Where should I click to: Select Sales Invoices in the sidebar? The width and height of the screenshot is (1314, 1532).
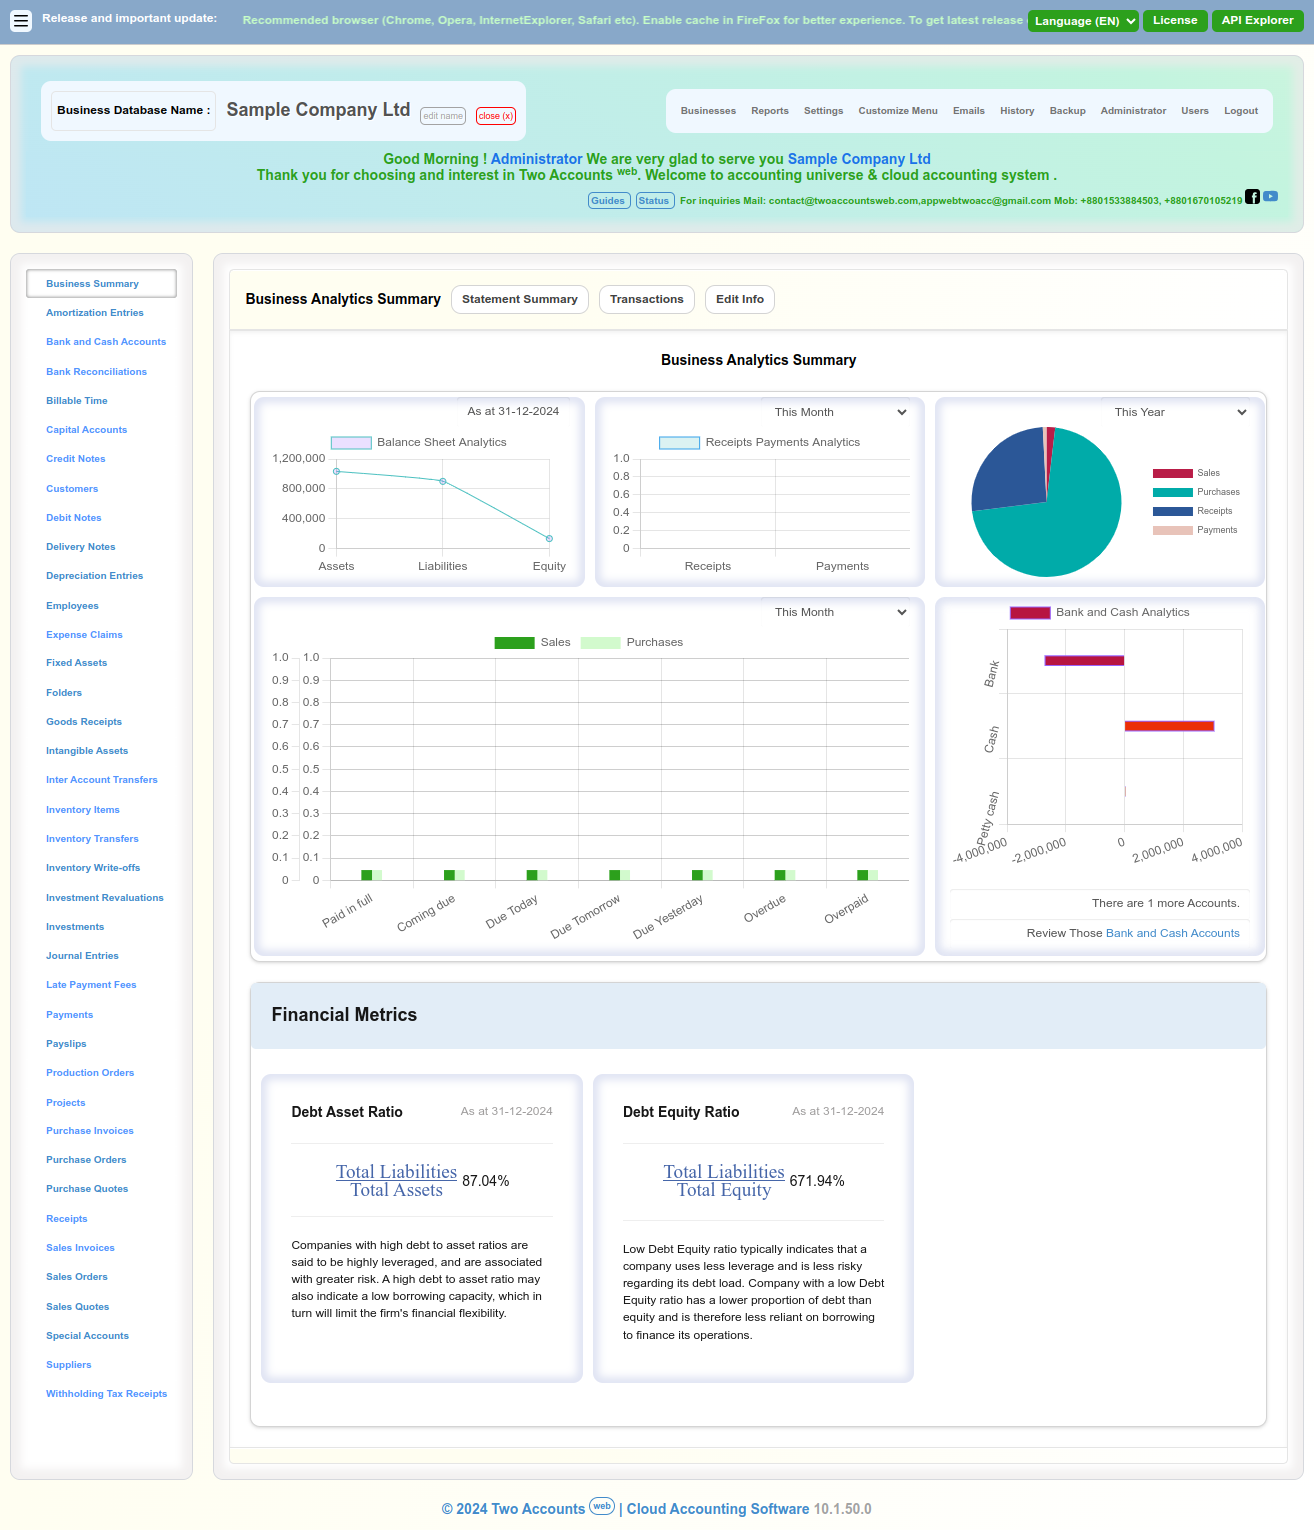(80, 1248)
